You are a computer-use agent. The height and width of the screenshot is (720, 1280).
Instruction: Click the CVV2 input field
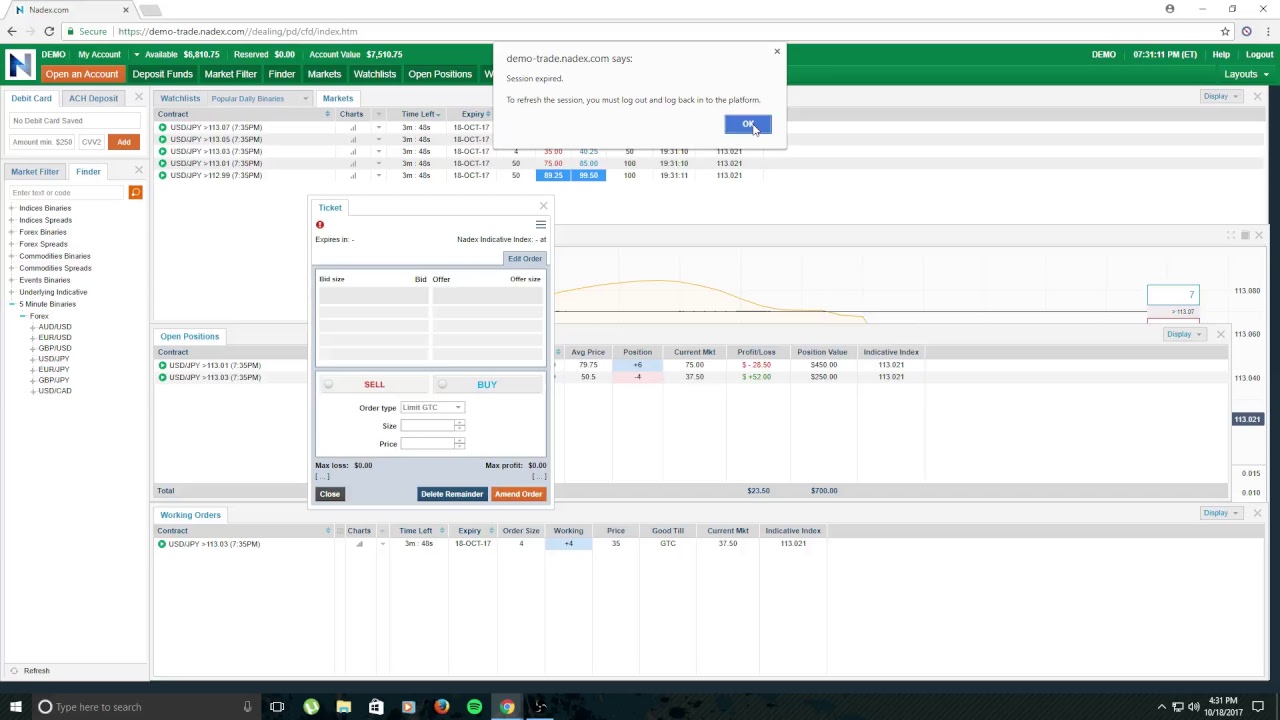(x=91, y=142)
